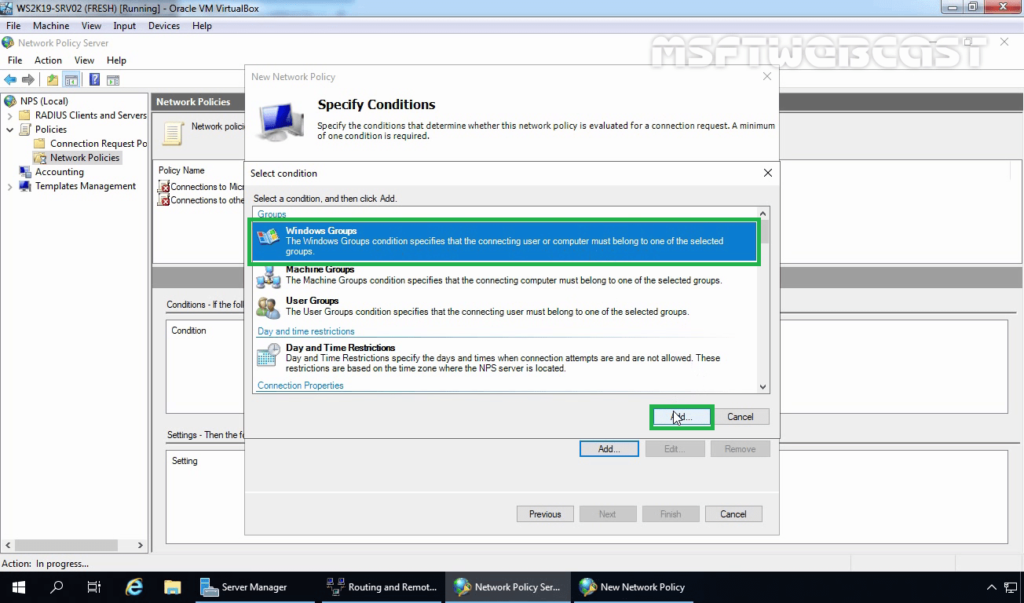This screenshot has width=1024, height=603.
Task: Click Cancel at bottom of wizard
Action: pos(733,514)
